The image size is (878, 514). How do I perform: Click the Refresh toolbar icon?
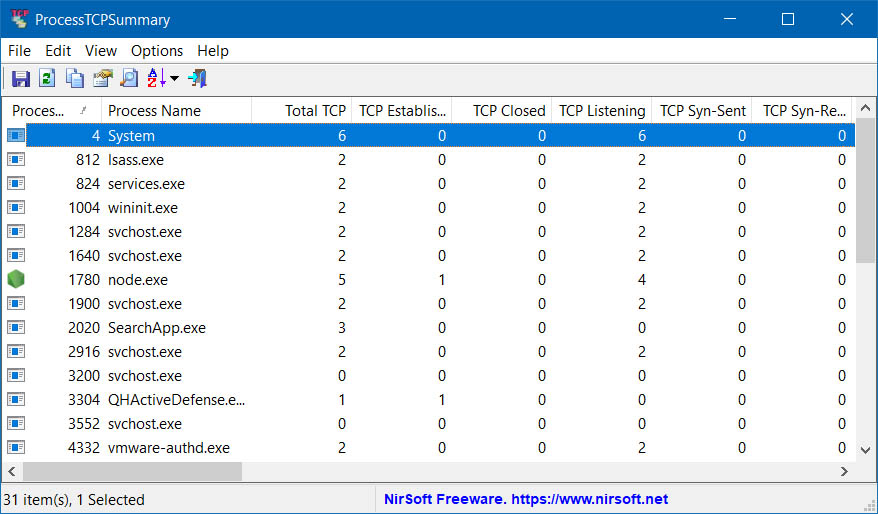47,78
